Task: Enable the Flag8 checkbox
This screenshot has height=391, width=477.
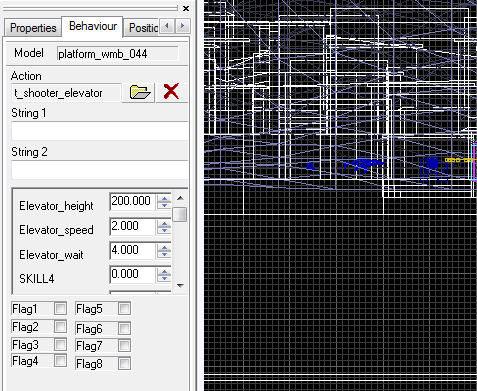Action: point(124,363)
